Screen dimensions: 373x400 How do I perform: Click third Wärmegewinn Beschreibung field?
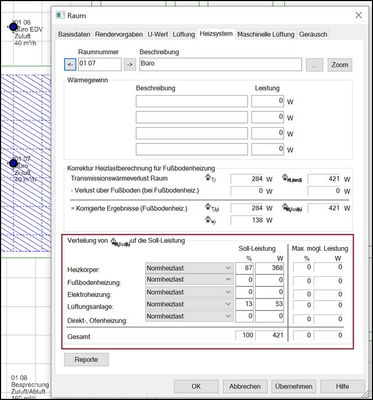(x=192, y=133)
